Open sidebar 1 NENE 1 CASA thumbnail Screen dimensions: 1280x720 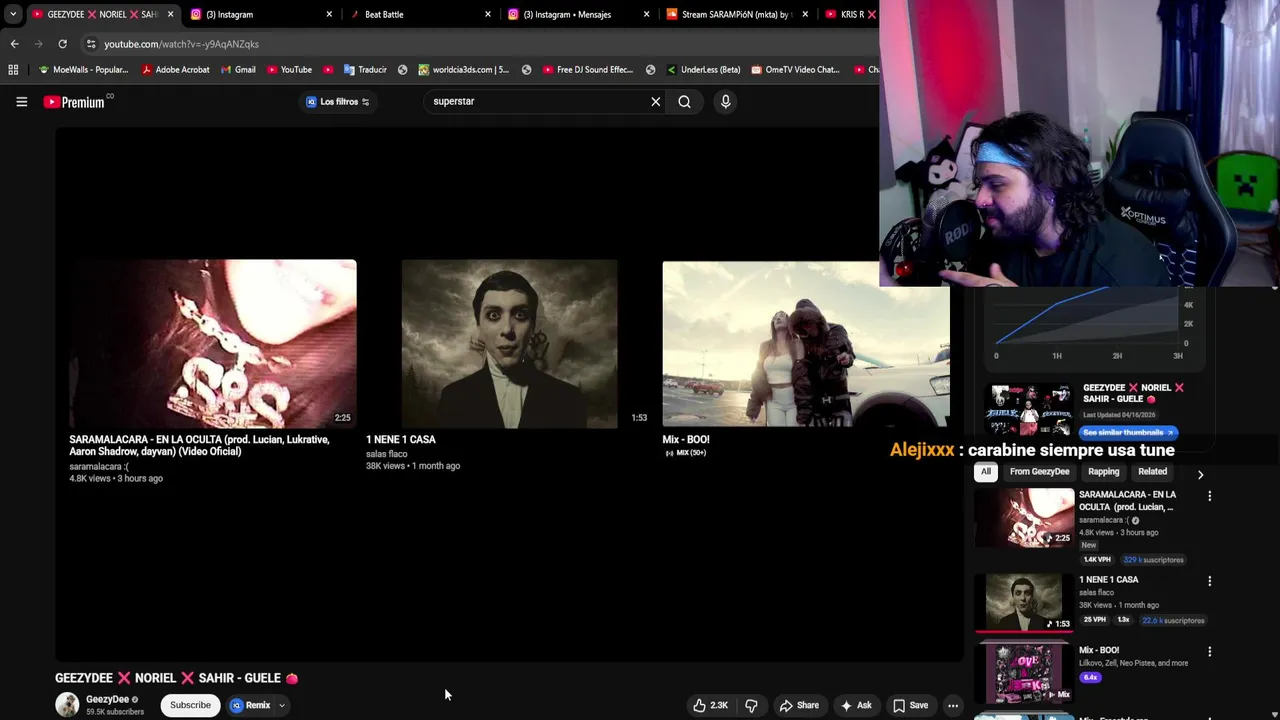(x=1024, y=603)
